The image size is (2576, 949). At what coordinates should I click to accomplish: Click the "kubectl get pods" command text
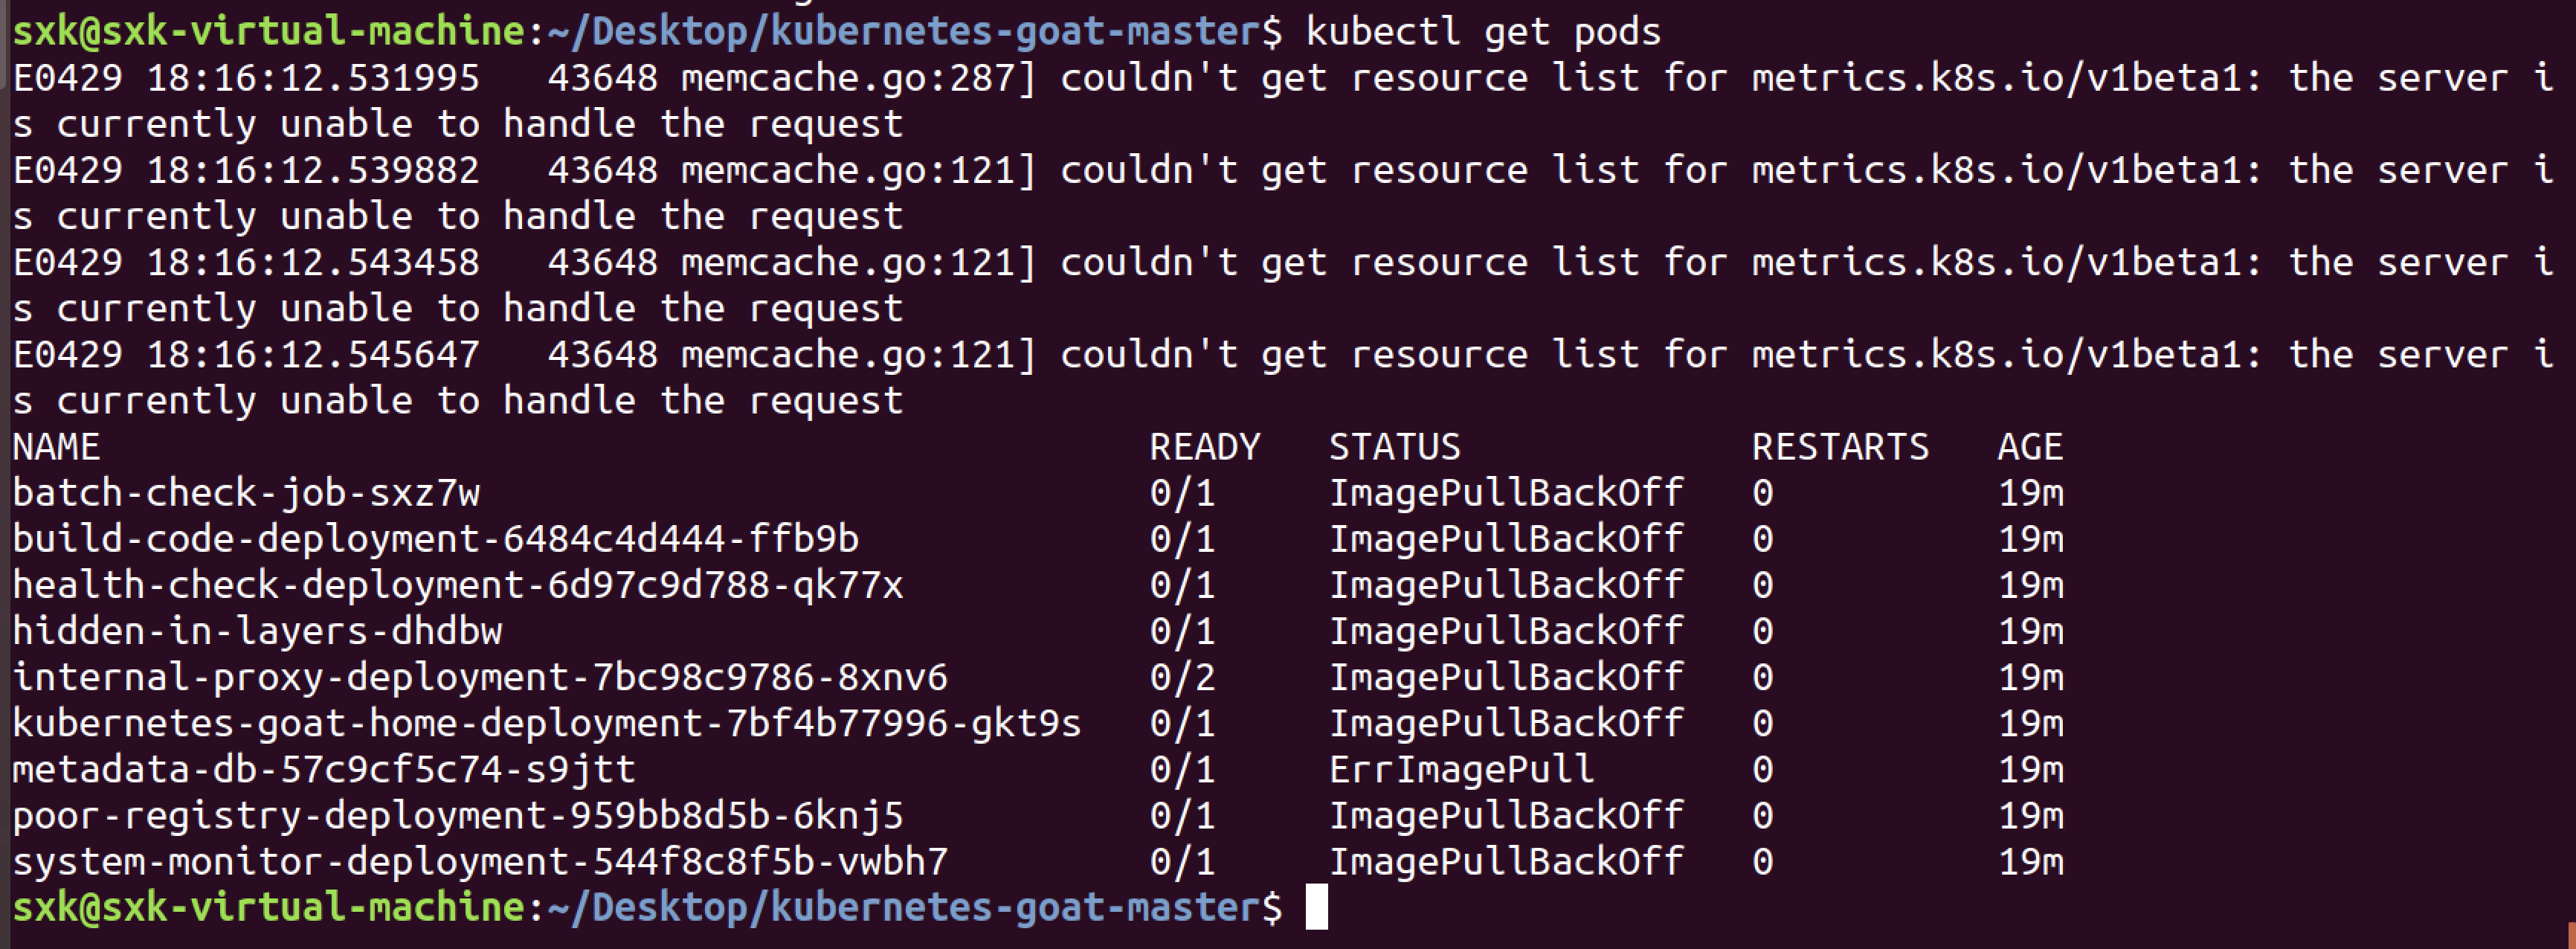pyautogui.click(x=1483, y=32)
